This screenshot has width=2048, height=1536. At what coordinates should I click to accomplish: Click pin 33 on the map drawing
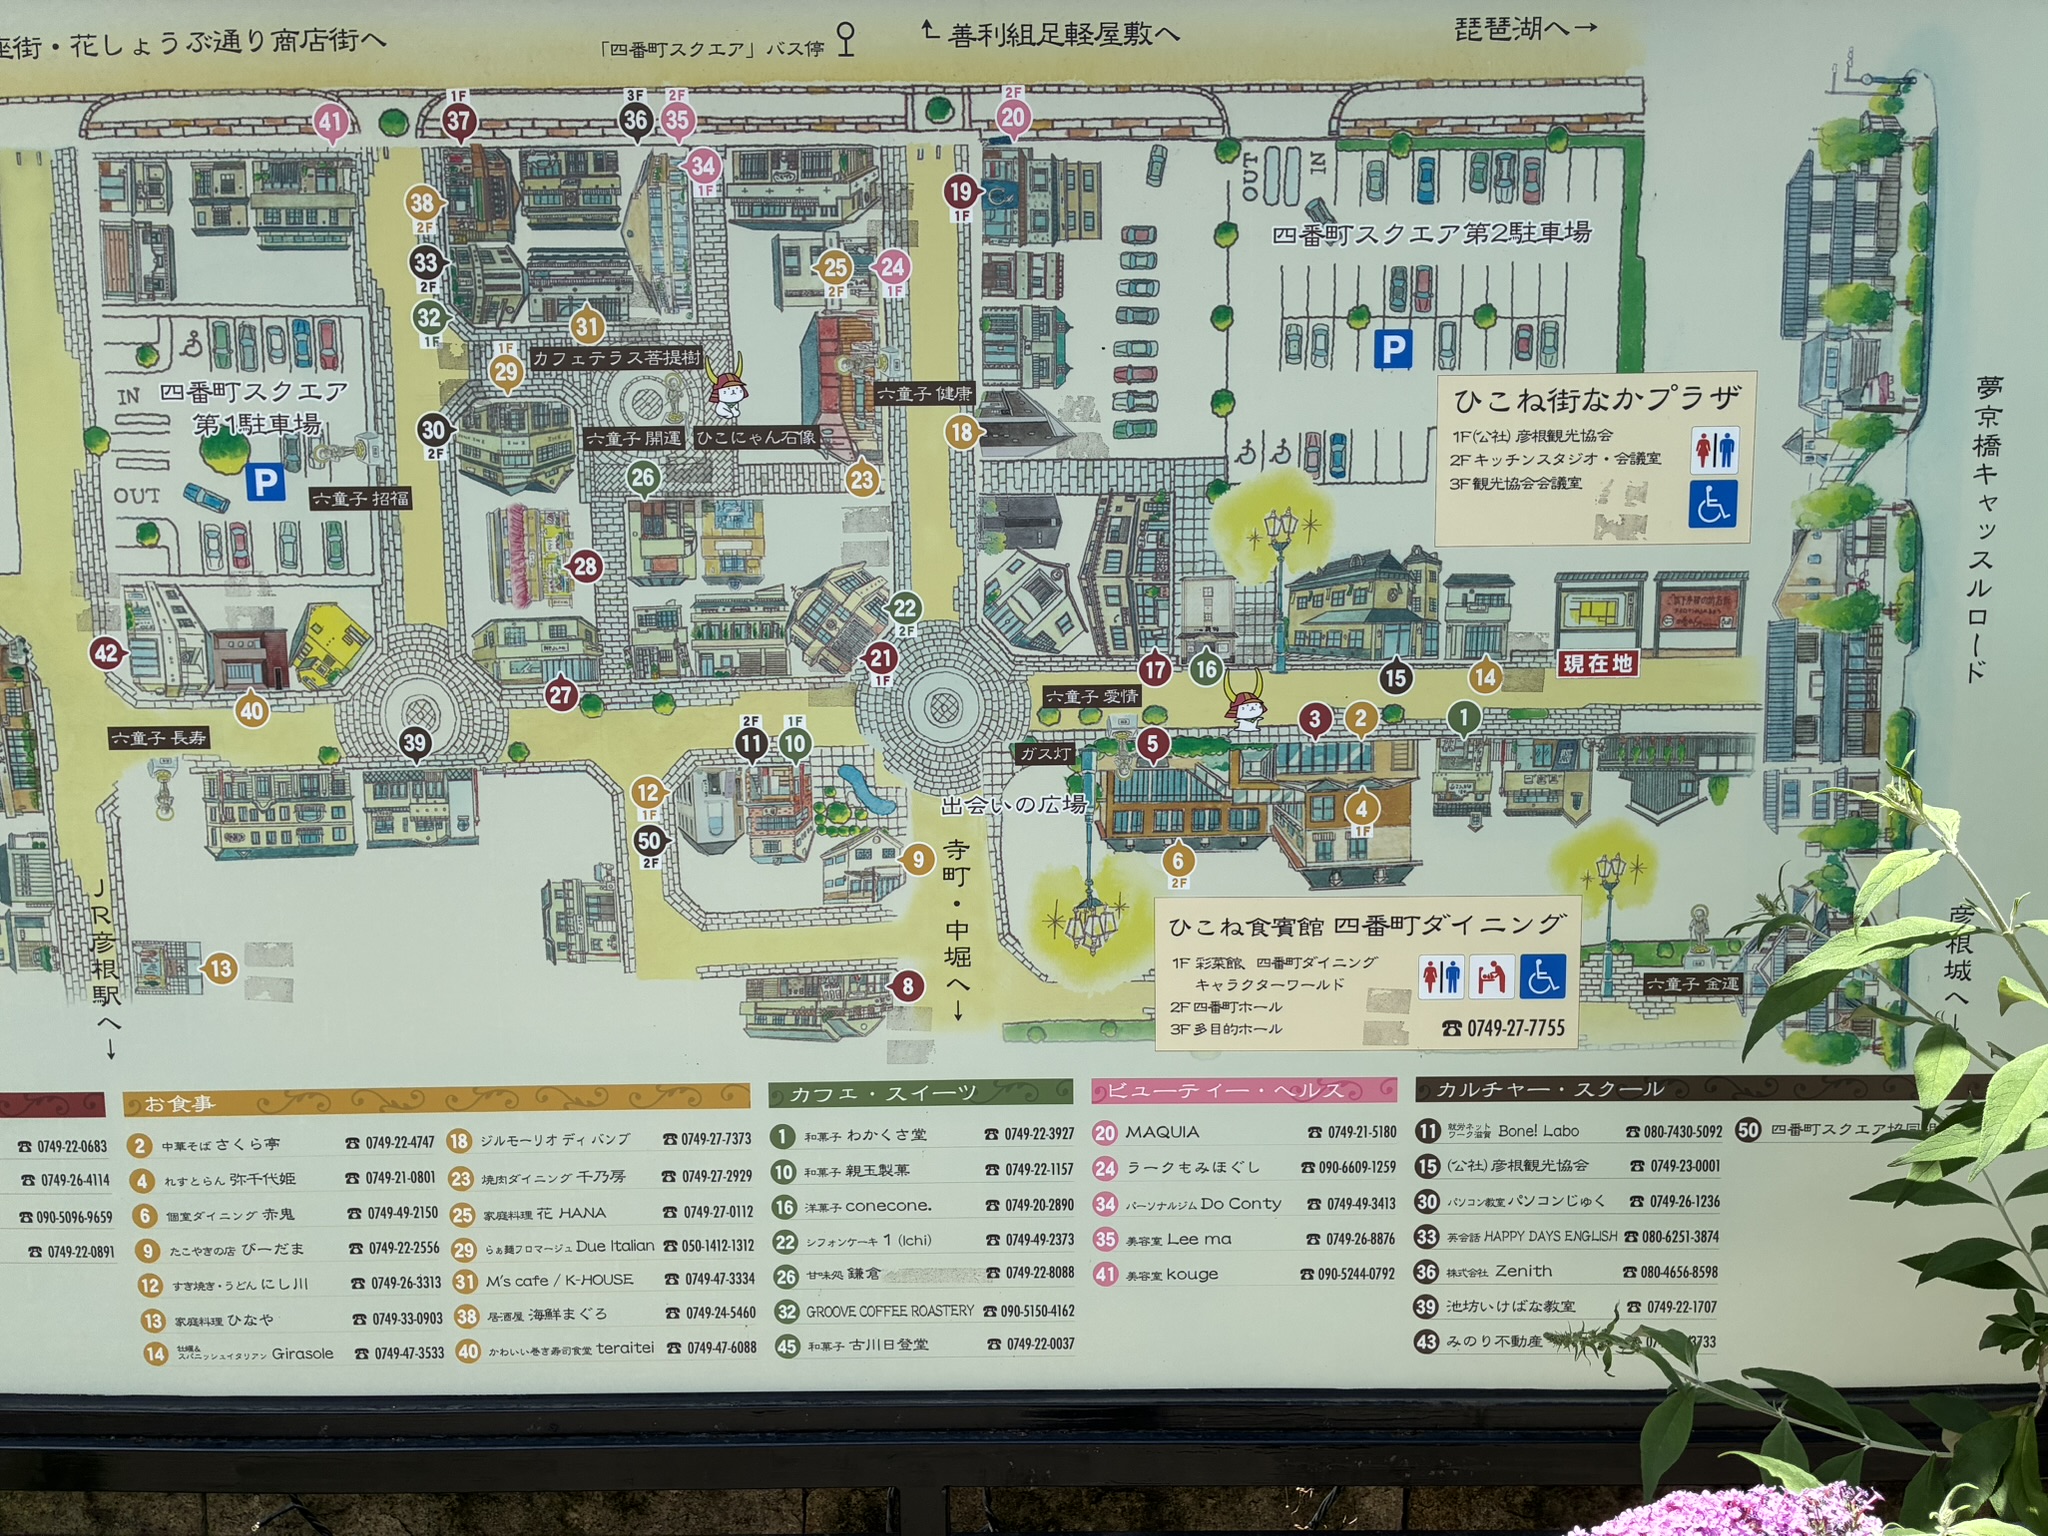[x=426, y=263]
